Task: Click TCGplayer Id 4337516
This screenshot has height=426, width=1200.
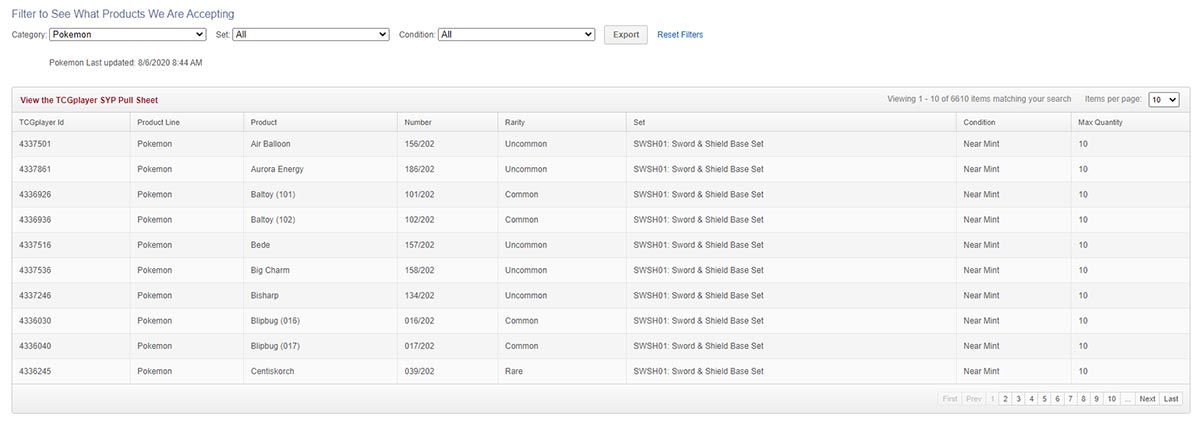Action: click(35, 245)
